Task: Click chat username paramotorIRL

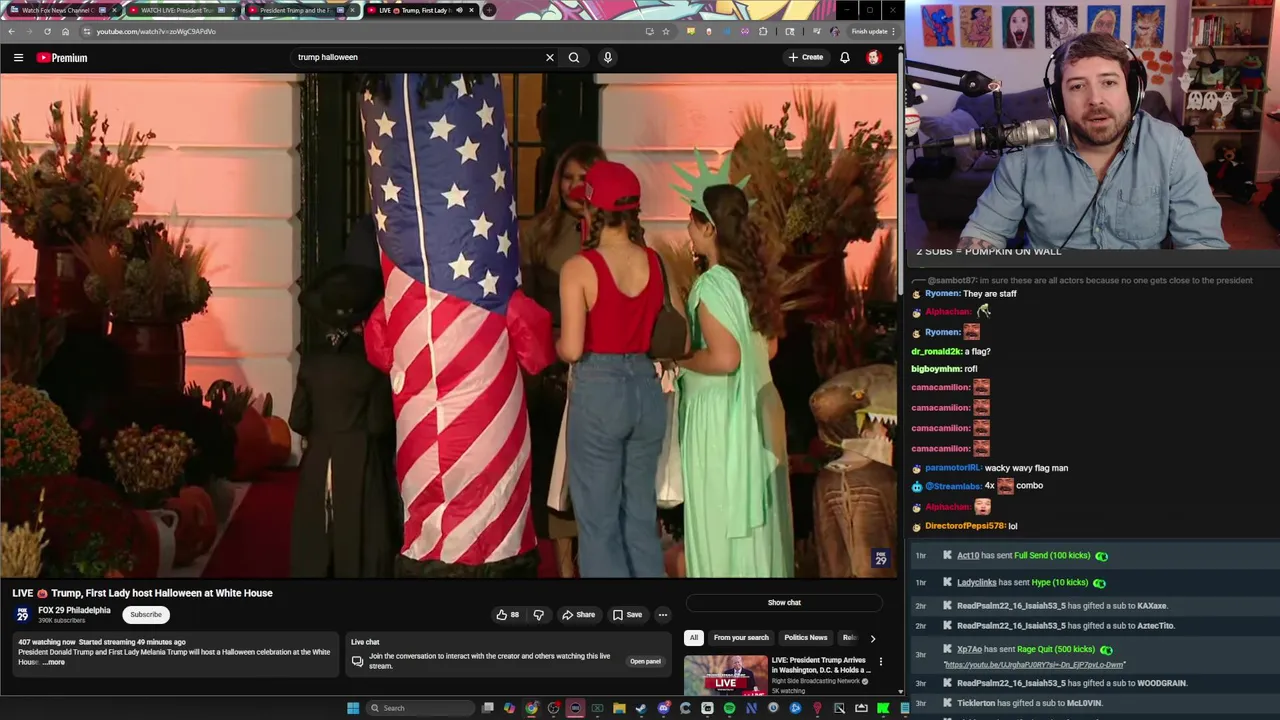Action: coord(952,468)
